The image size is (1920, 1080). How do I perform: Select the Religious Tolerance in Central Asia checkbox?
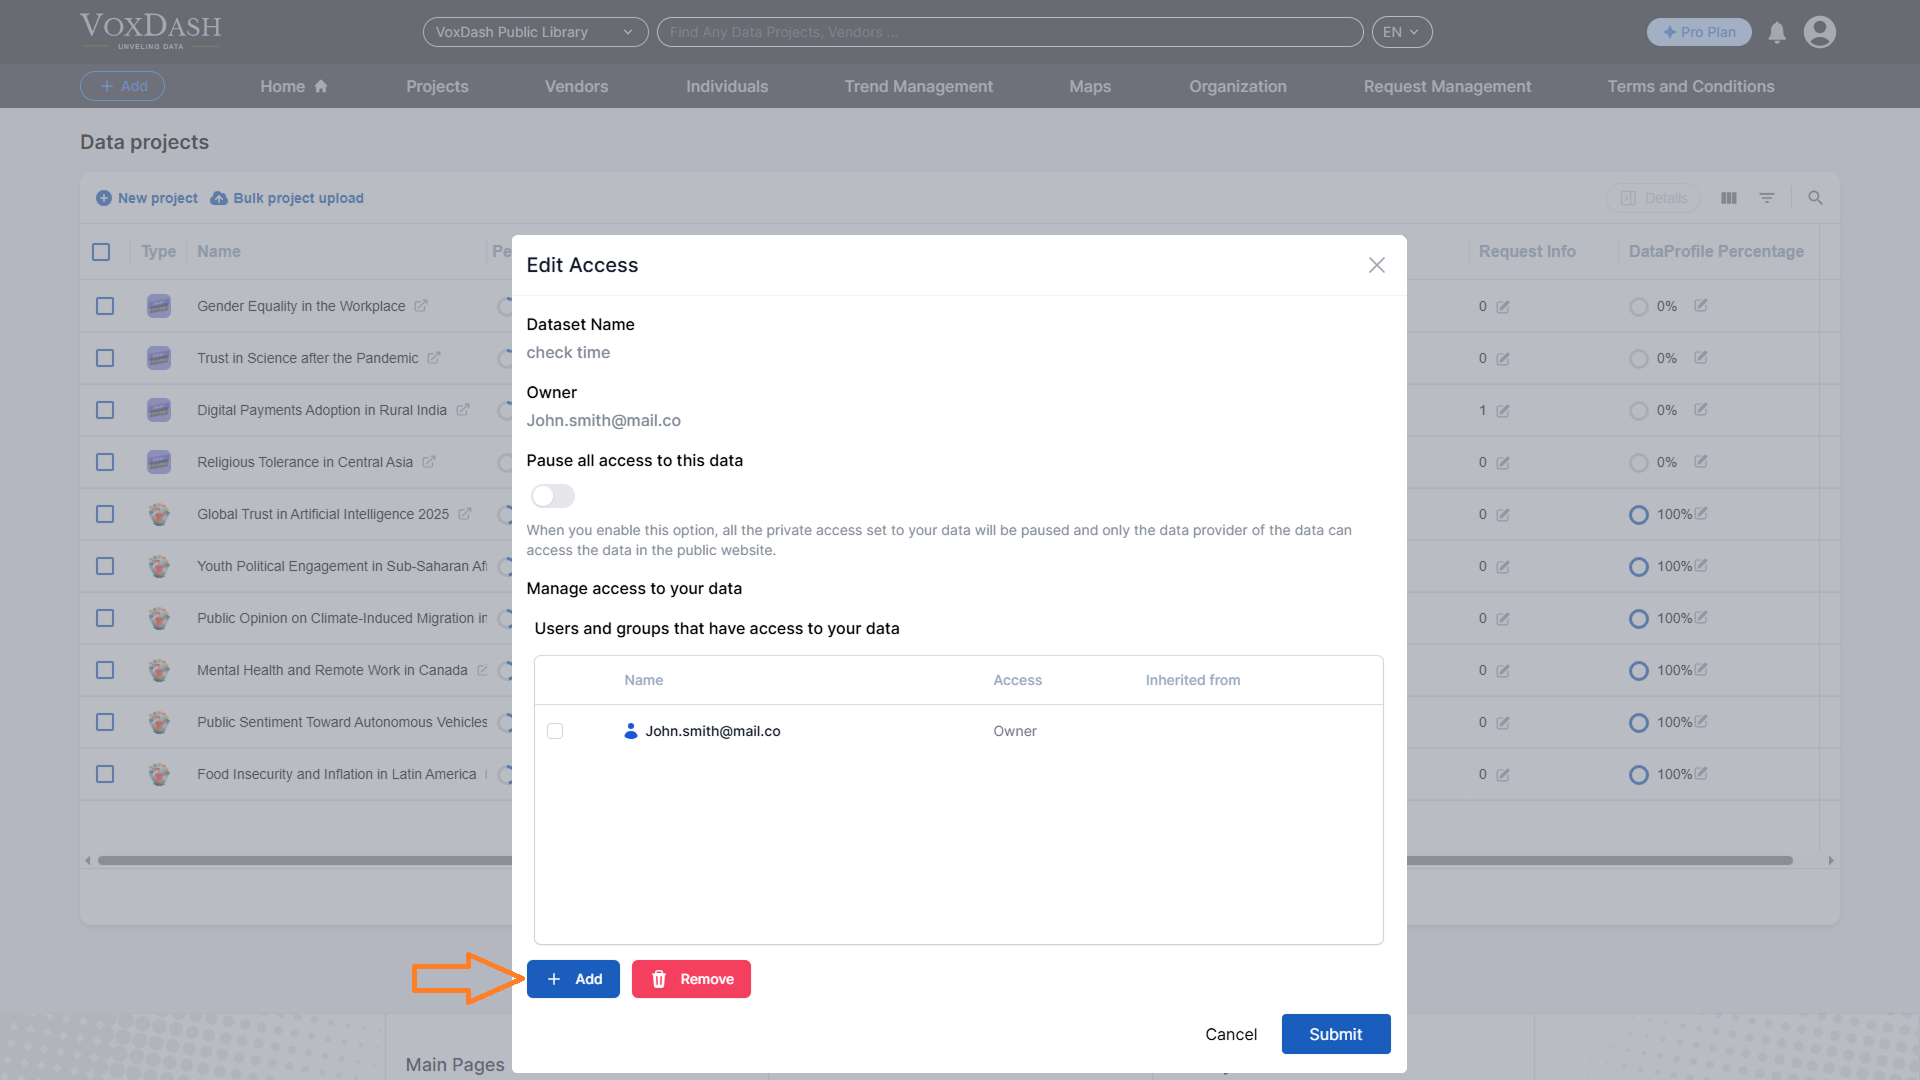tap(105, 462)
